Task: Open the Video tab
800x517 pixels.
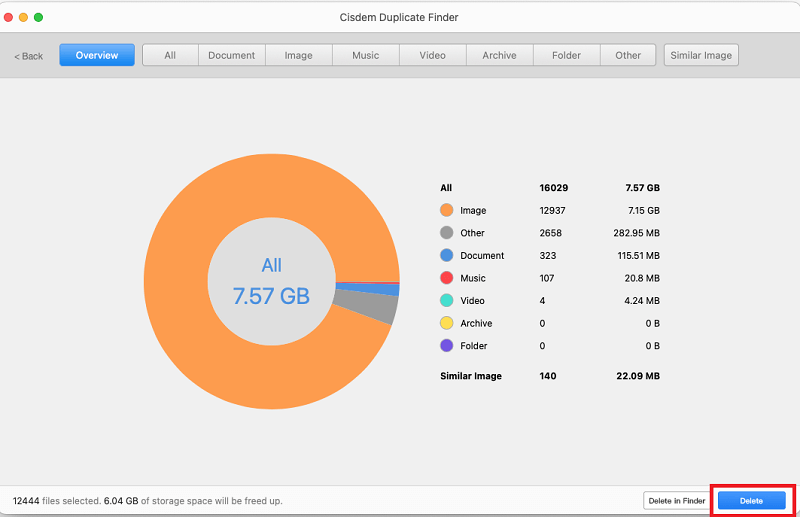Action: [432, 55]
